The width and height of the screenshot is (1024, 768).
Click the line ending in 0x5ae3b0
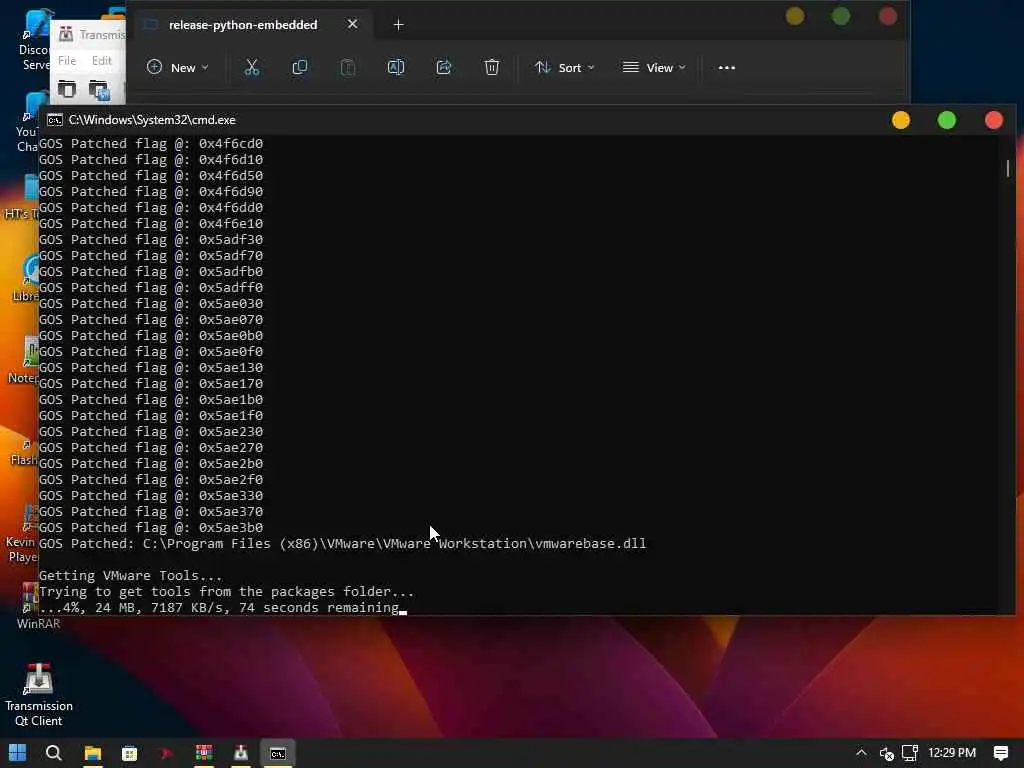[151, 528]
